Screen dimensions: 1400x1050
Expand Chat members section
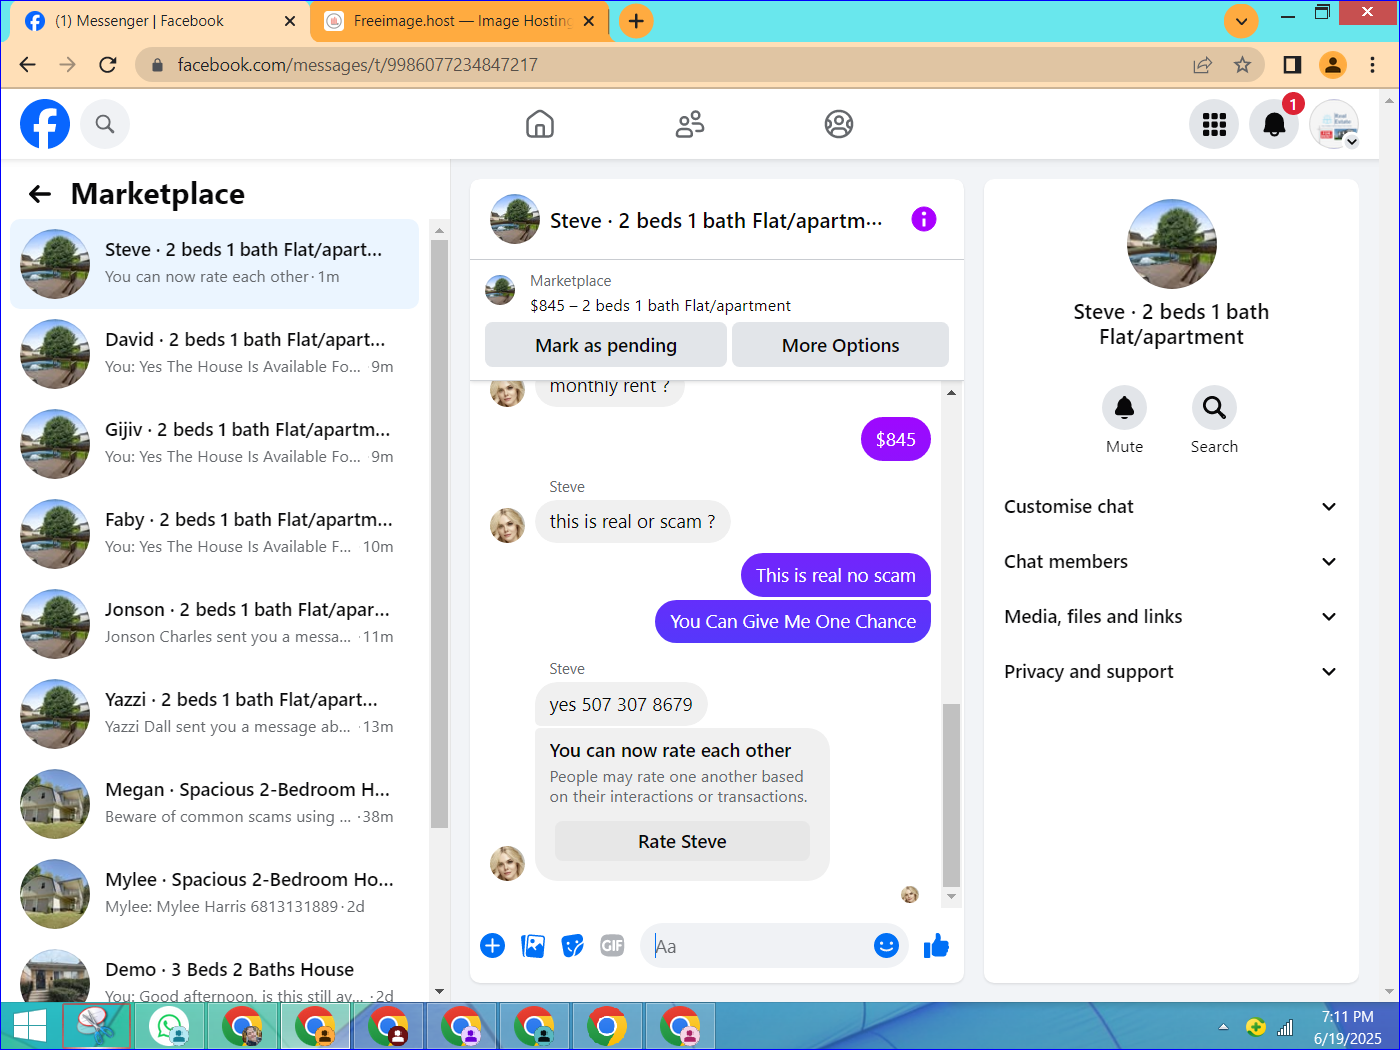tap(1171, 562)
